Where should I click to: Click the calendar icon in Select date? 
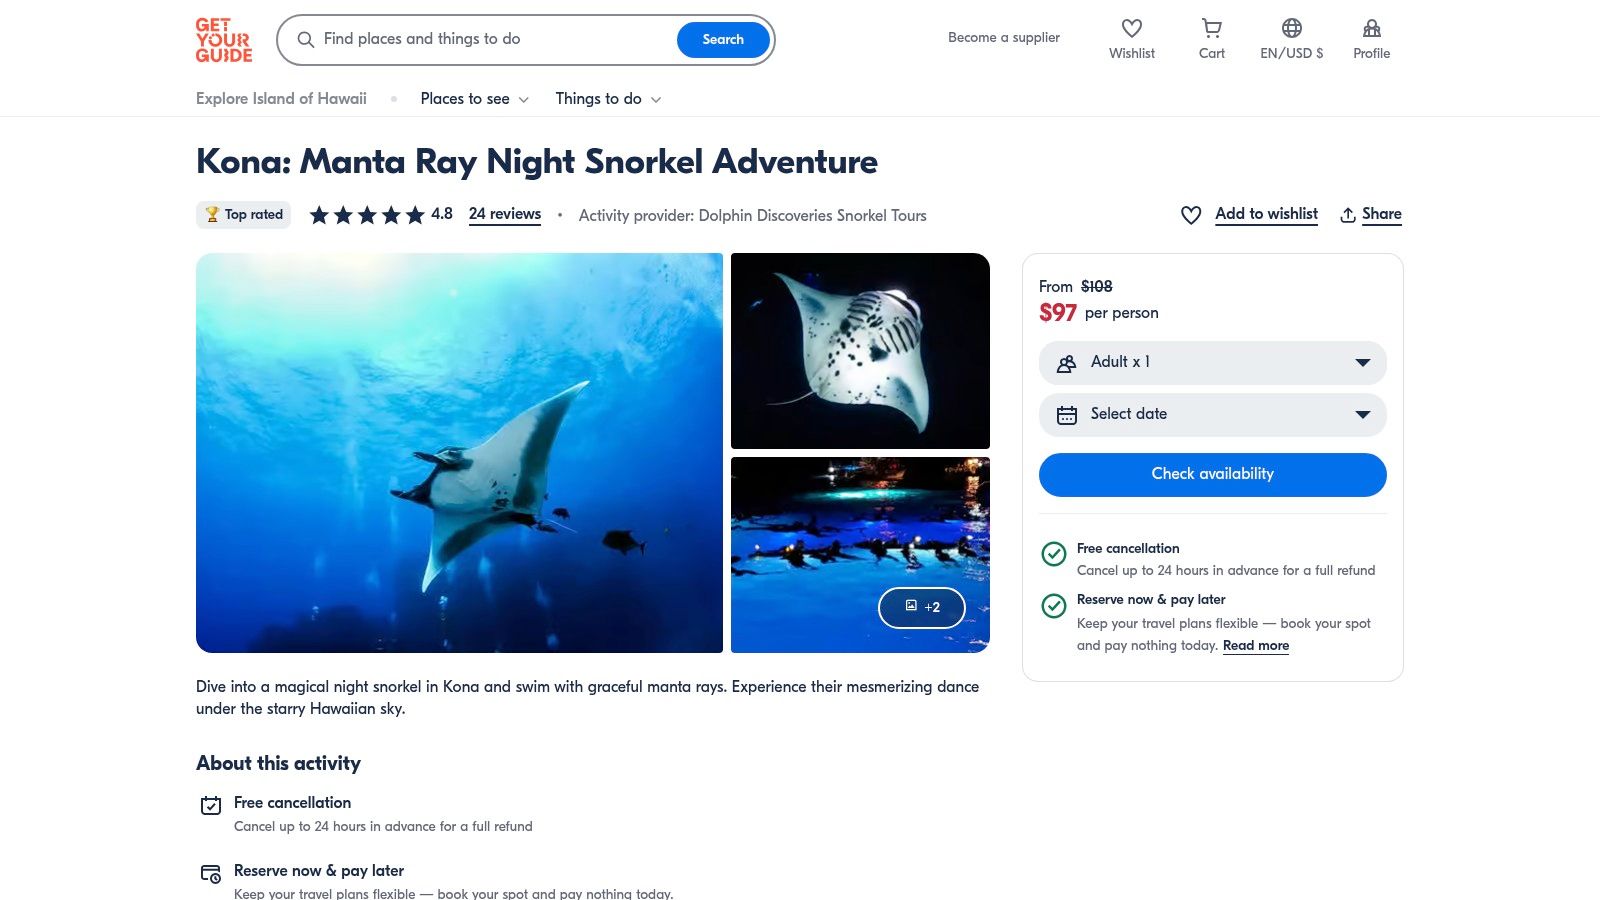click(x=1067, y=415)
